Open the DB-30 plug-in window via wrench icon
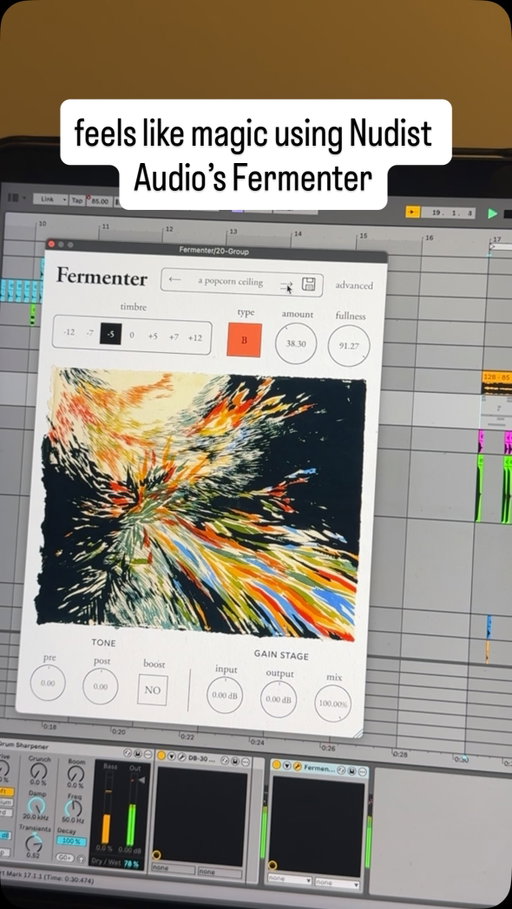The width and height of the screenshot is (512, 909). point(181,757)
